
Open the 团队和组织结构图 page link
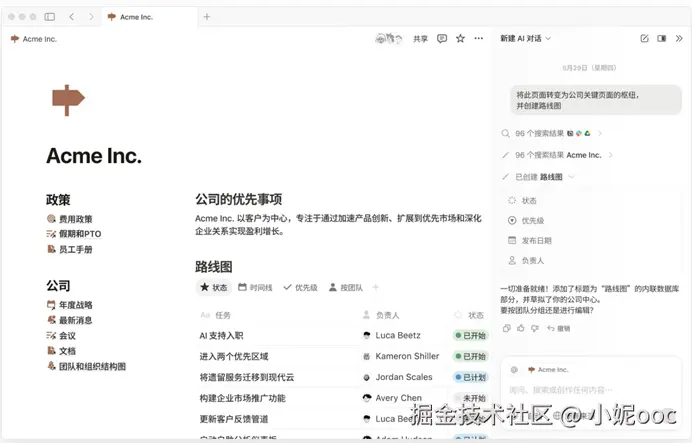point(86,366)
